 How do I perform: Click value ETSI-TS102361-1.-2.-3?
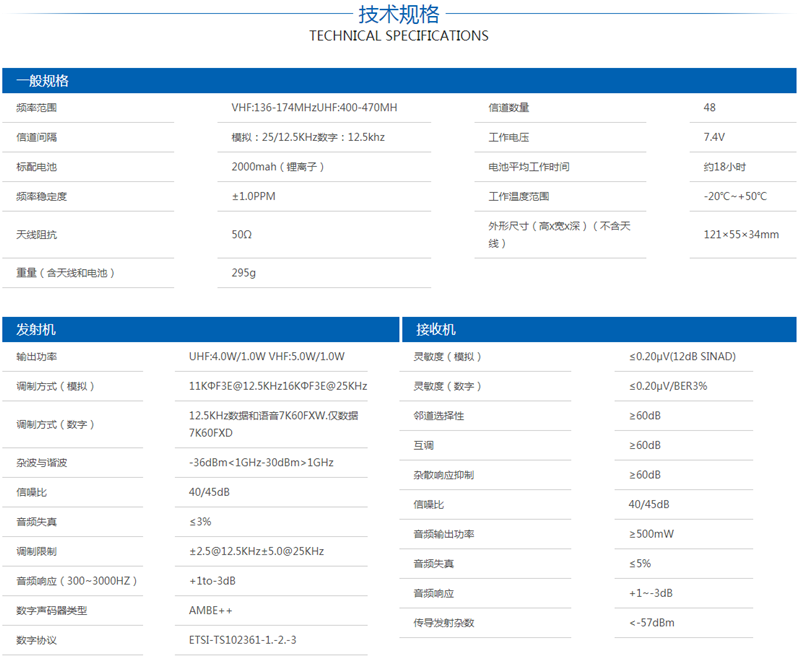[x=242, y=640]
